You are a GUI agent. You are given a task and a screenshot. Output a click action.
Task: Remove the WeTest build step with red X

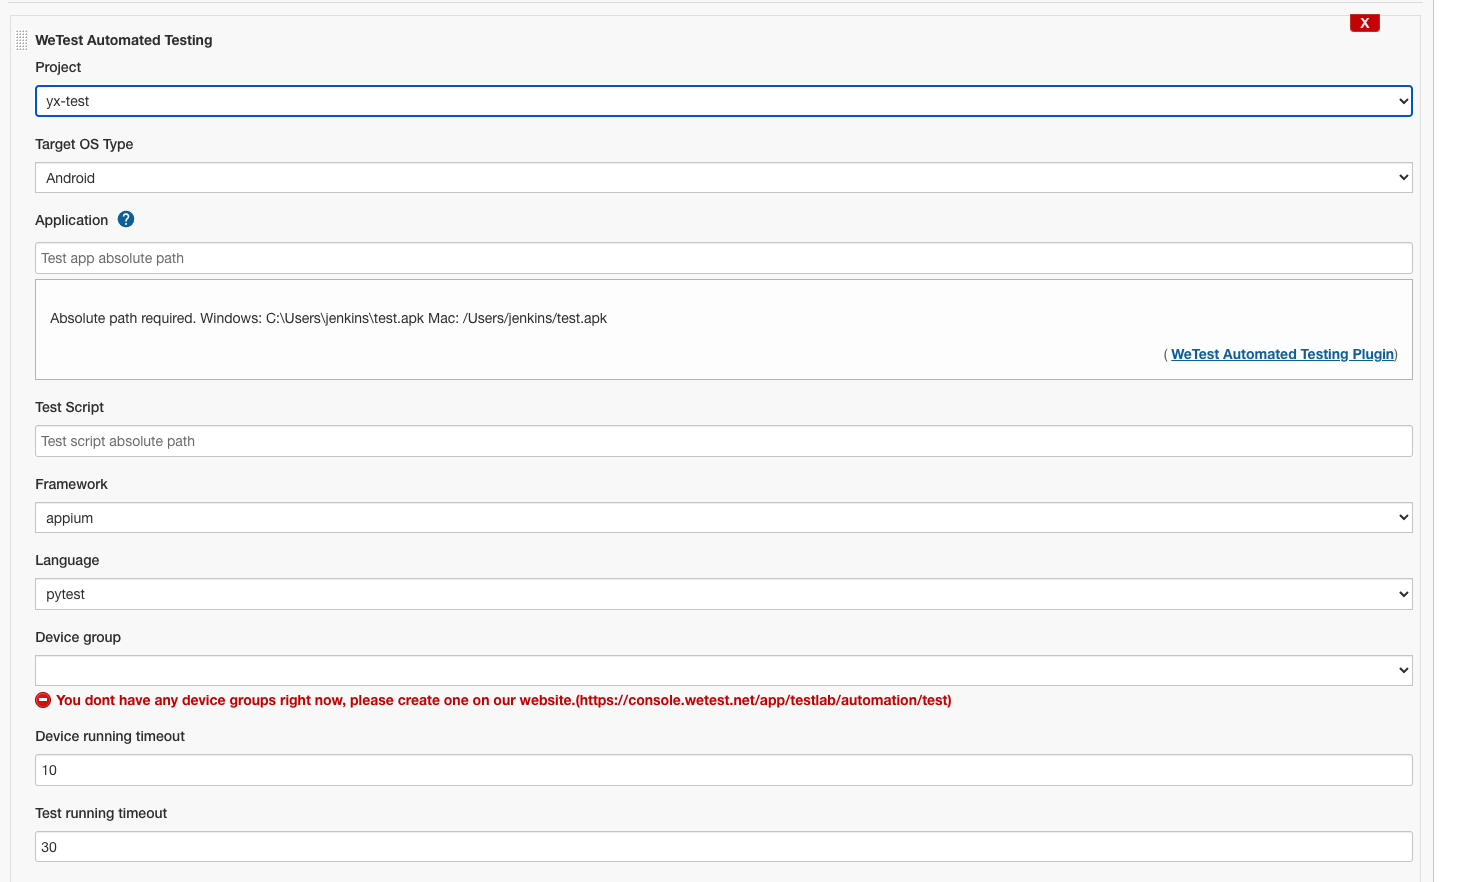coord(1364,23)
